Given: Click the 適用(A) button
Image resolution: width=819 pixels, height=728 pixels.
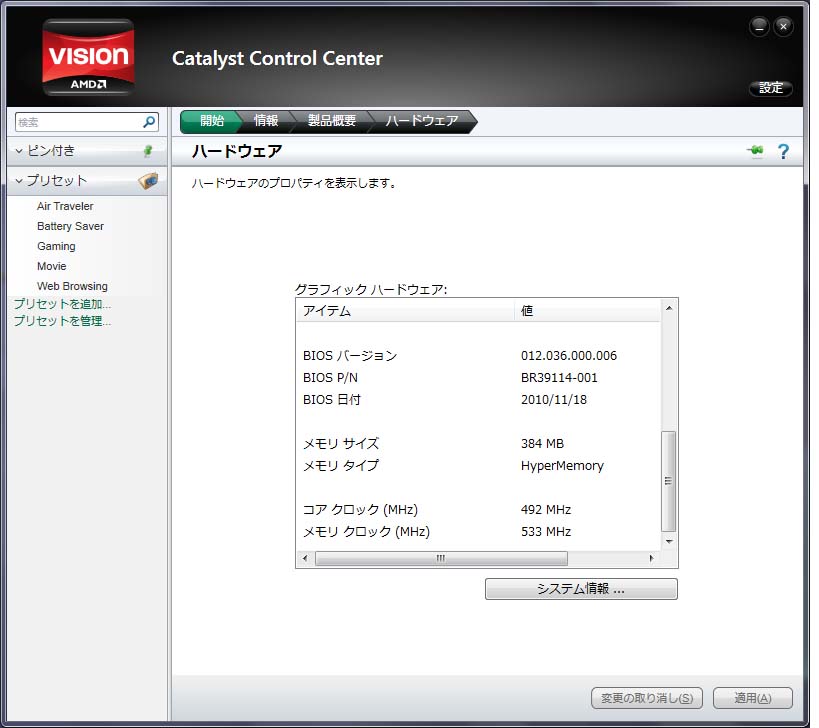Looking at the screenshot, I should [753, 698].
